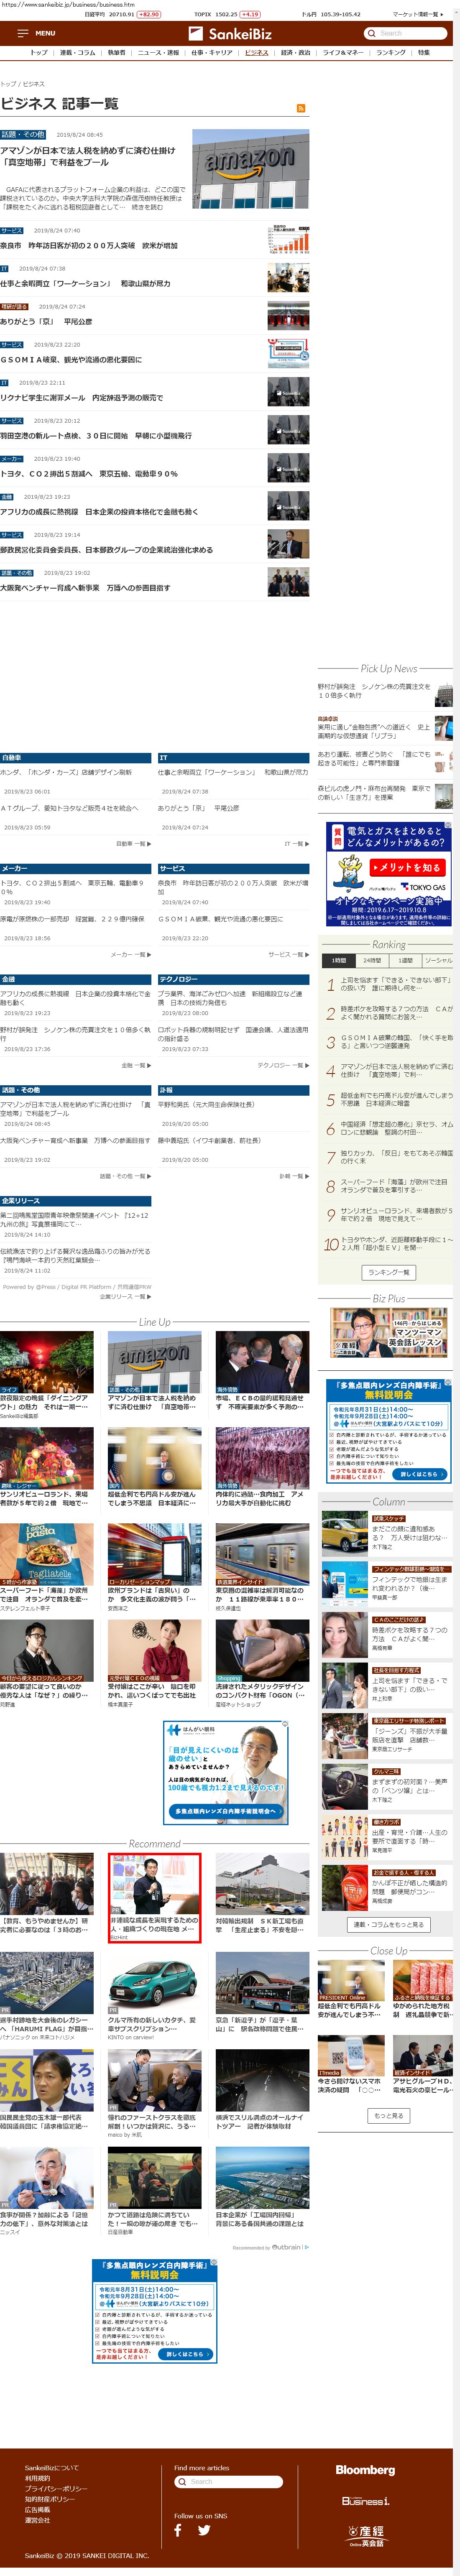Click 連載・コラムをもっと見る button
The height and width of the screenshot is (2576, 460).
[388, 1923]
